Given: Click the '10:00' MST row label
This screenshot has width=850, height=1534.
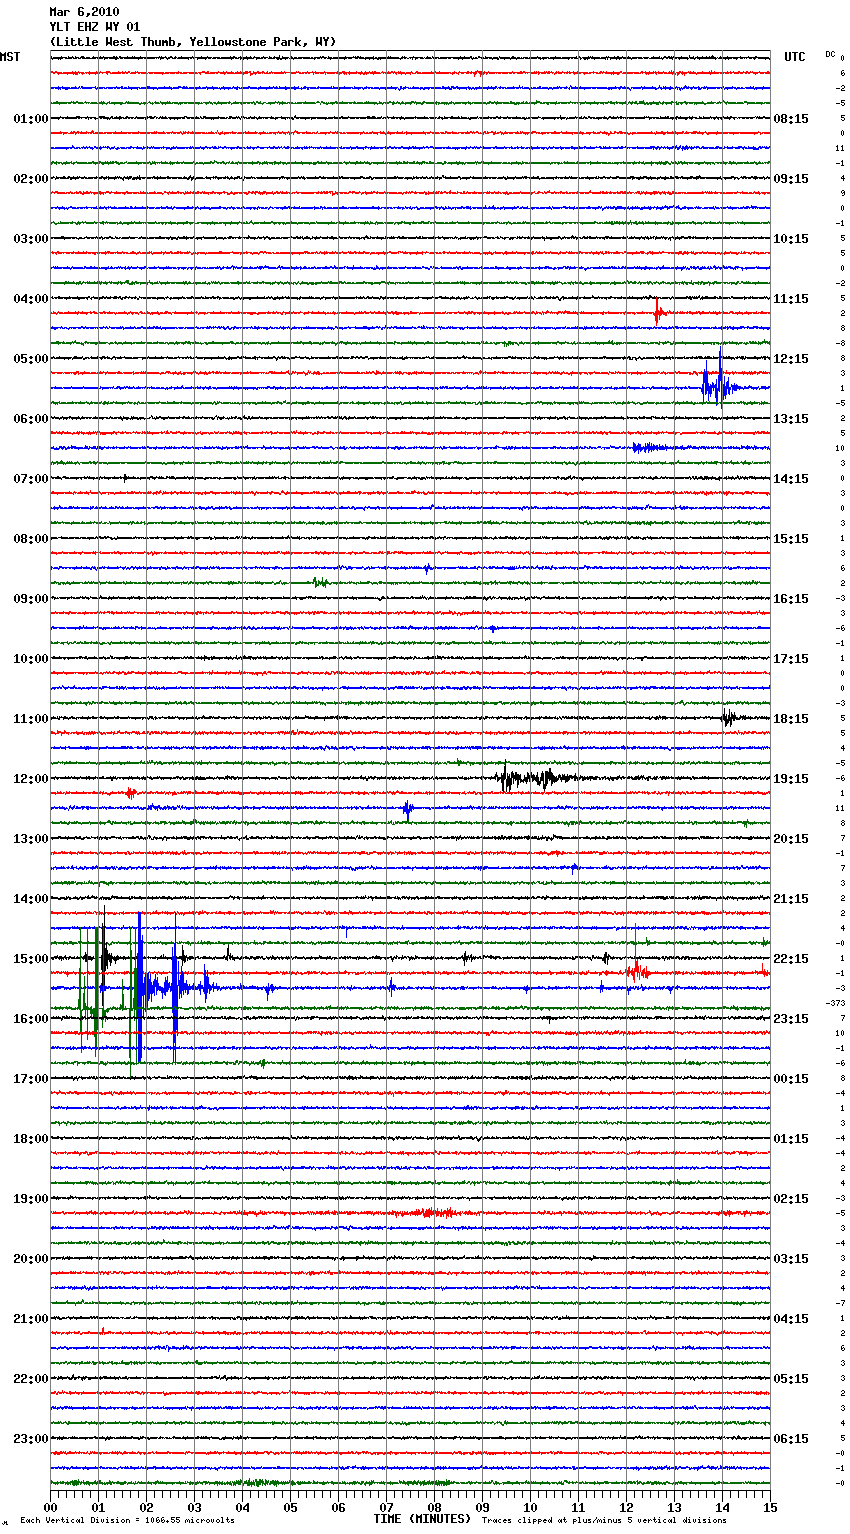Looking at the screenshot, I should [31, 659].
